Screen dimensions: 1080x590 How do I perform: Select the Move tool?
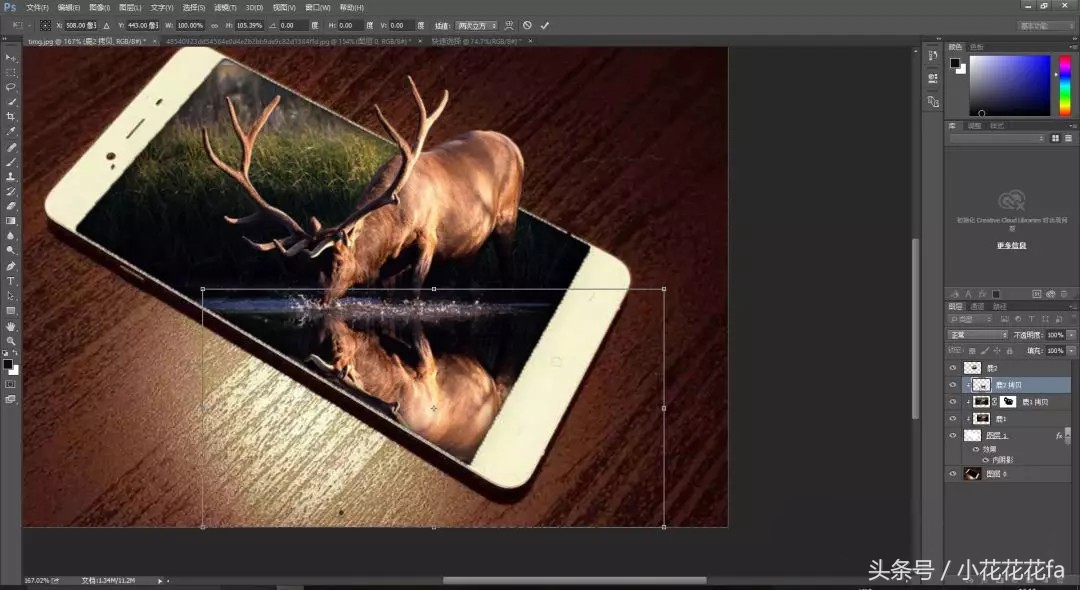click(x=12, y=58)
